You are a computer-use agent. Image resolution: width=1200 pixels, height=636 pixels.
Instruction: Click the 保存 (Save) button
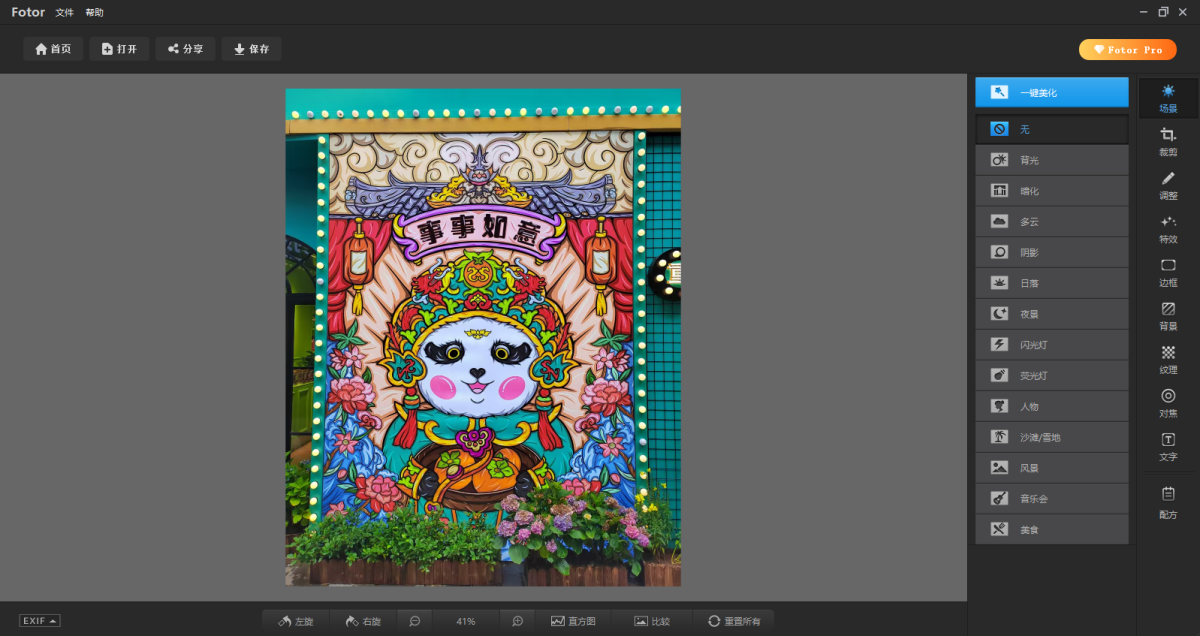pyautogui.click(x=251, y=49)
